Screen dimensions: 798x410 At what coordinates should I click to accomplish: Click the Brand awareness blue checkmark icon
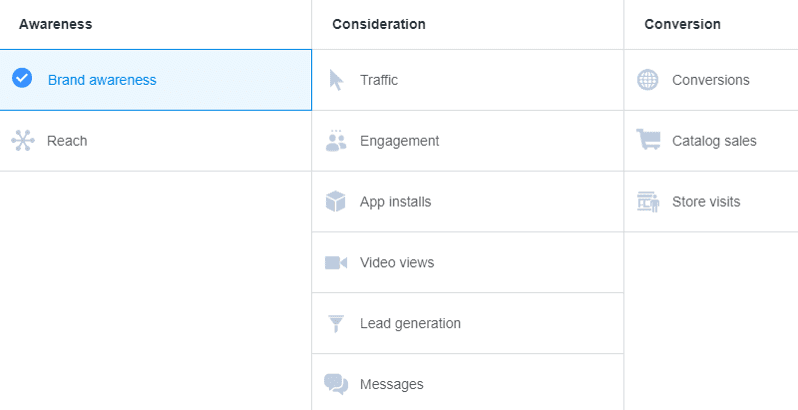[22, 79]
